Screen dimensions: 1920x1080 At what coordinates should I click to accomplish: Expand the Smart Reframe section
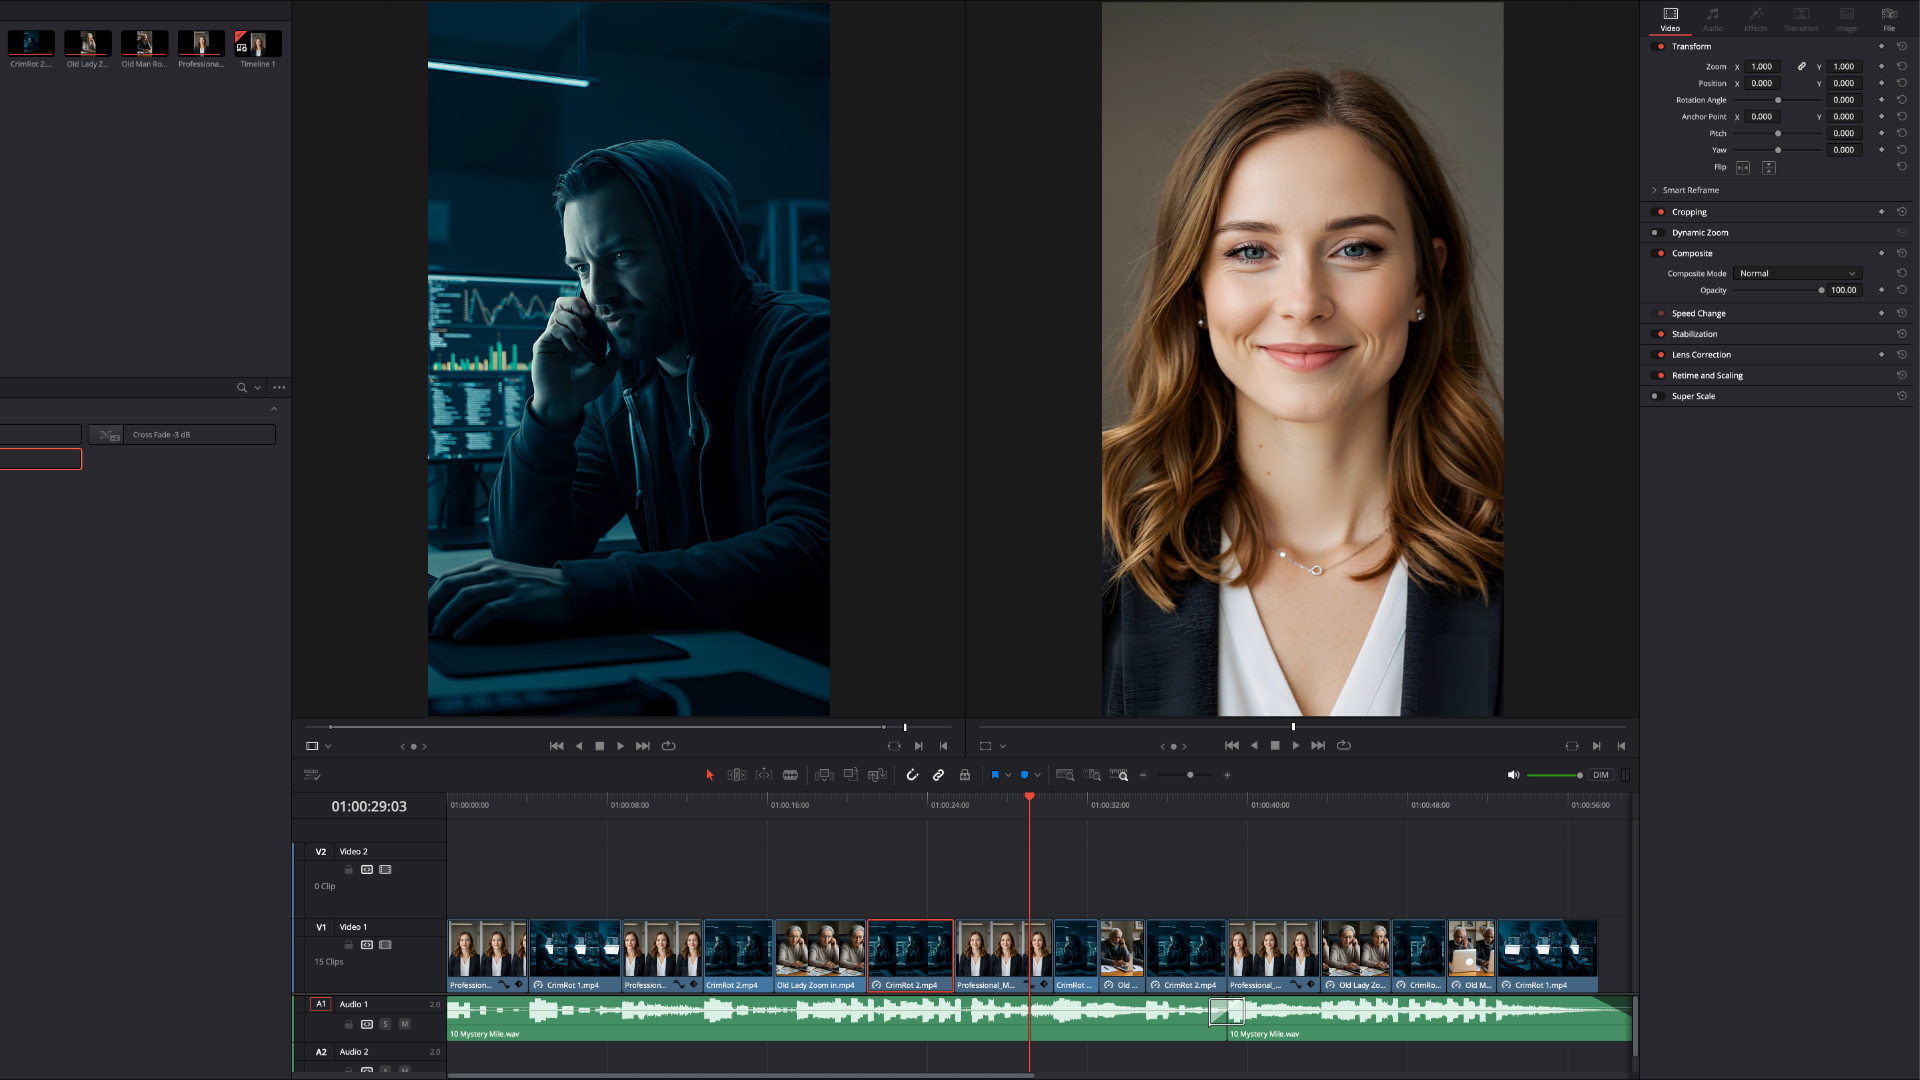[1654, 190]
